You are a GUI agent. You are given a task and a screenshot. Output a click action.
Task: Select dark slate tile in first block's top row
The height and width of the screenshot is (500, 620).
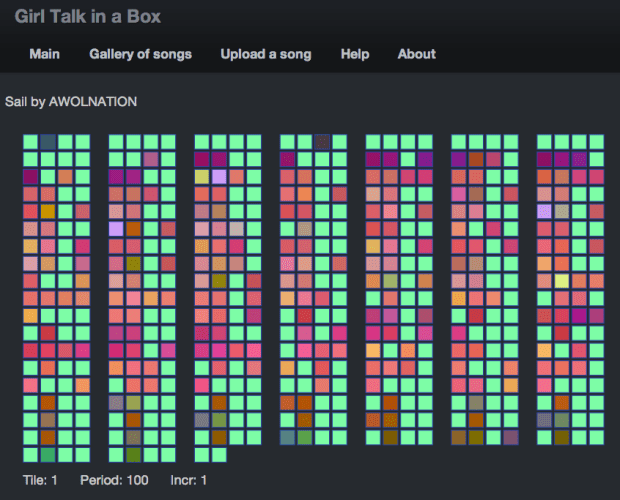pyautogui.click(x=48, y=142)
